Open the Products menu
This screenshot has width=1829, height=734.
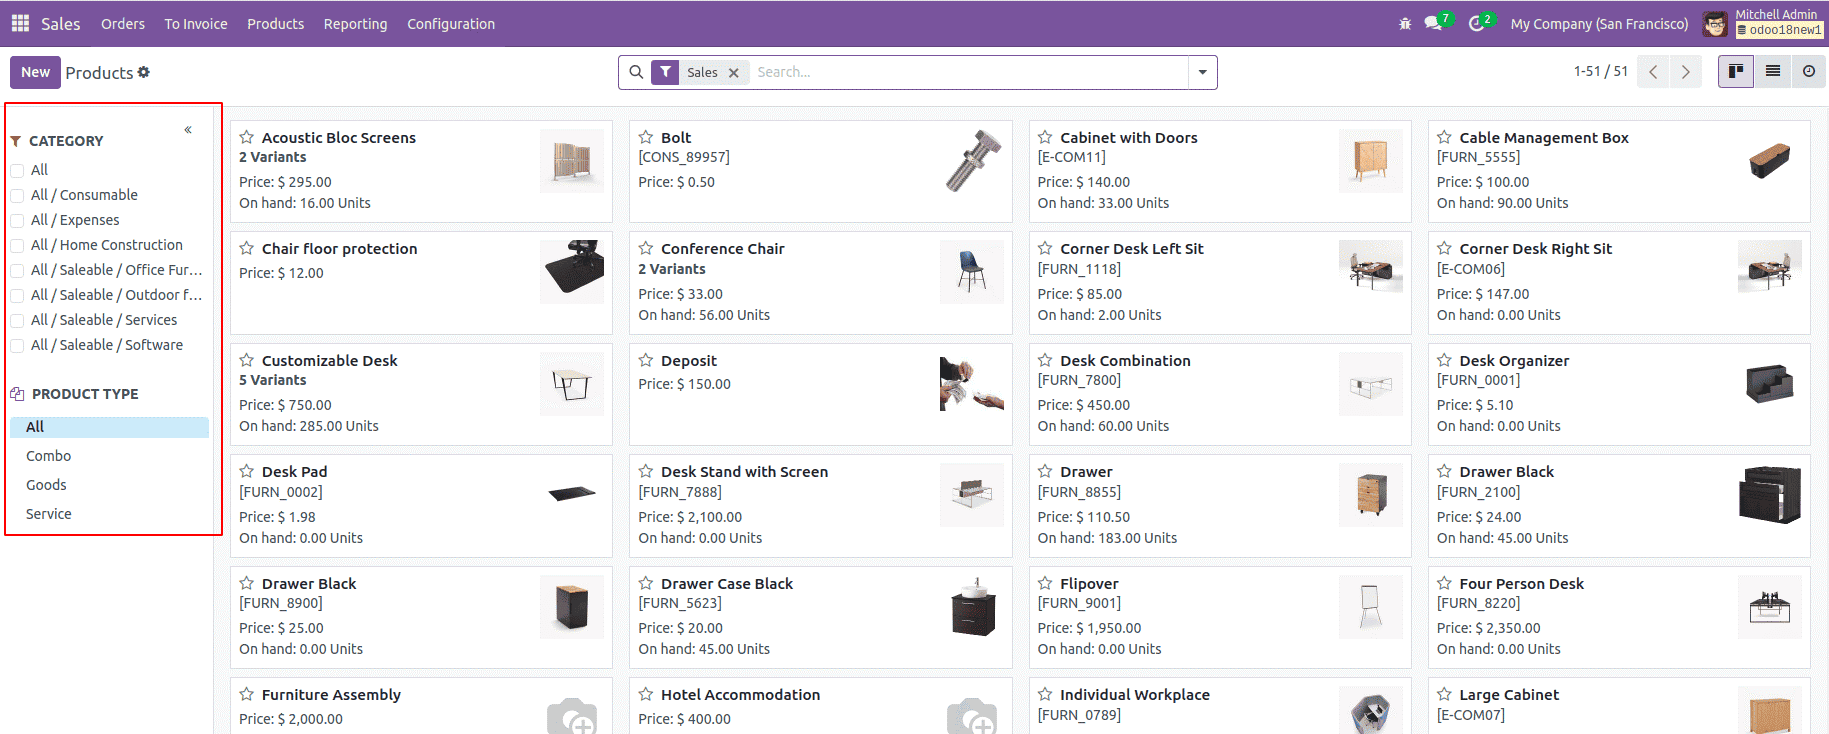pos(276,24)
